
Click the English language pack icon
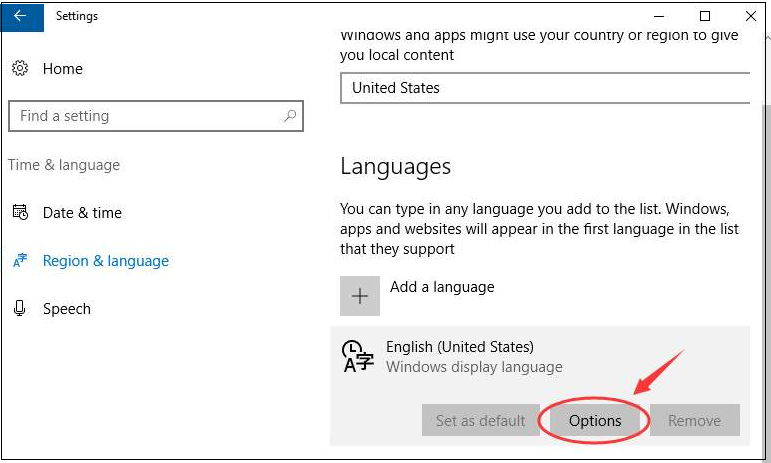click(x=357, y=356)
